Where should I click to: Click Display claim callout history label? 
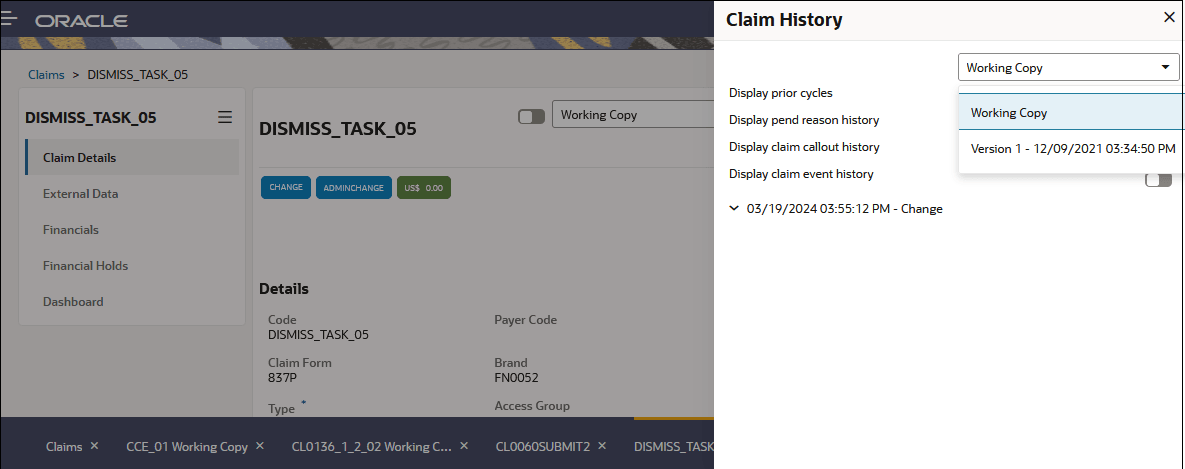[x=804, y=147]
